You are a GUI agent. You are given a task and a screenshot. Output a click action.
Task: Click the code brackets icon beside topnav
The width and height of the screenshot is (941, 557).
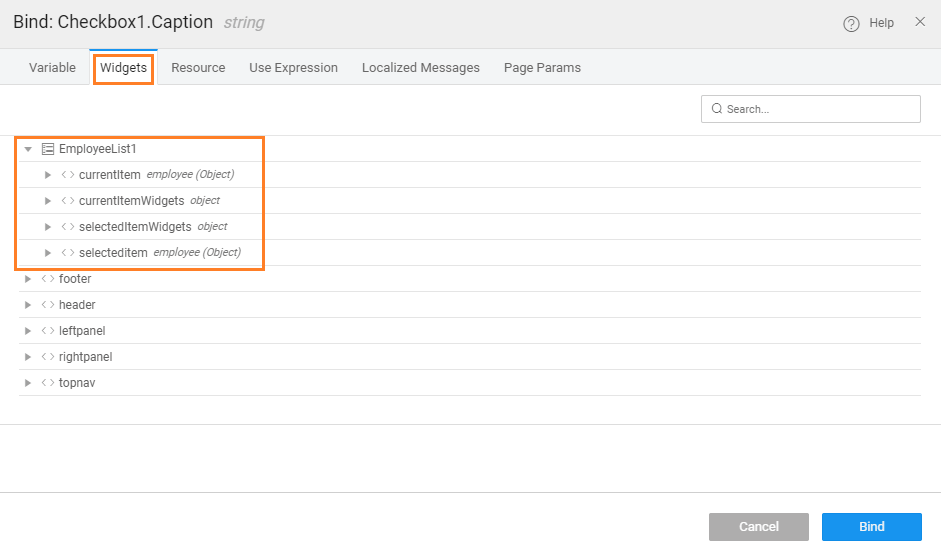point(48,383)
